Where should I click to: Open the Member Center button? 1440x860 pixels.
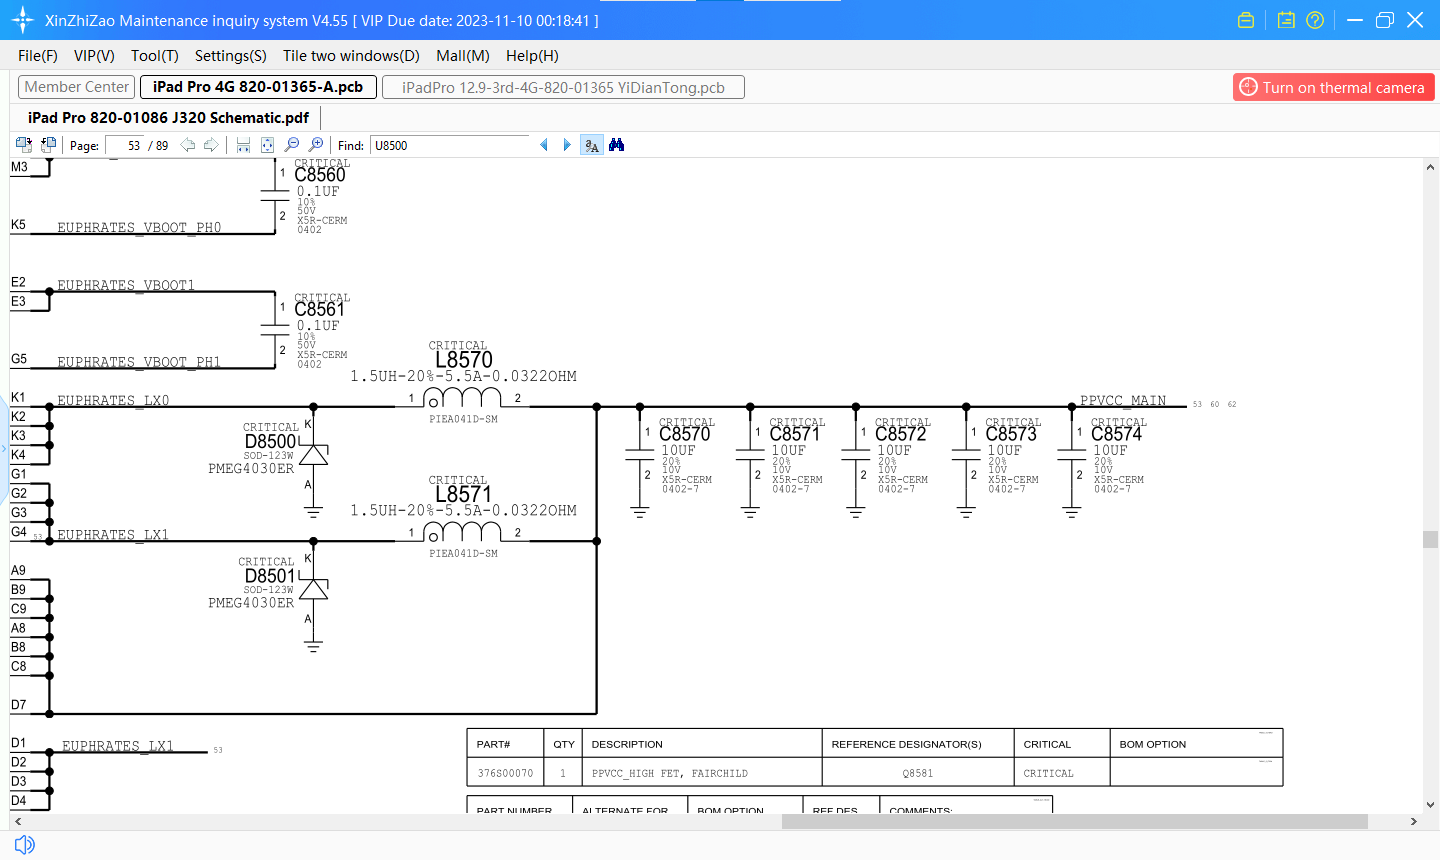coord(77,87)
